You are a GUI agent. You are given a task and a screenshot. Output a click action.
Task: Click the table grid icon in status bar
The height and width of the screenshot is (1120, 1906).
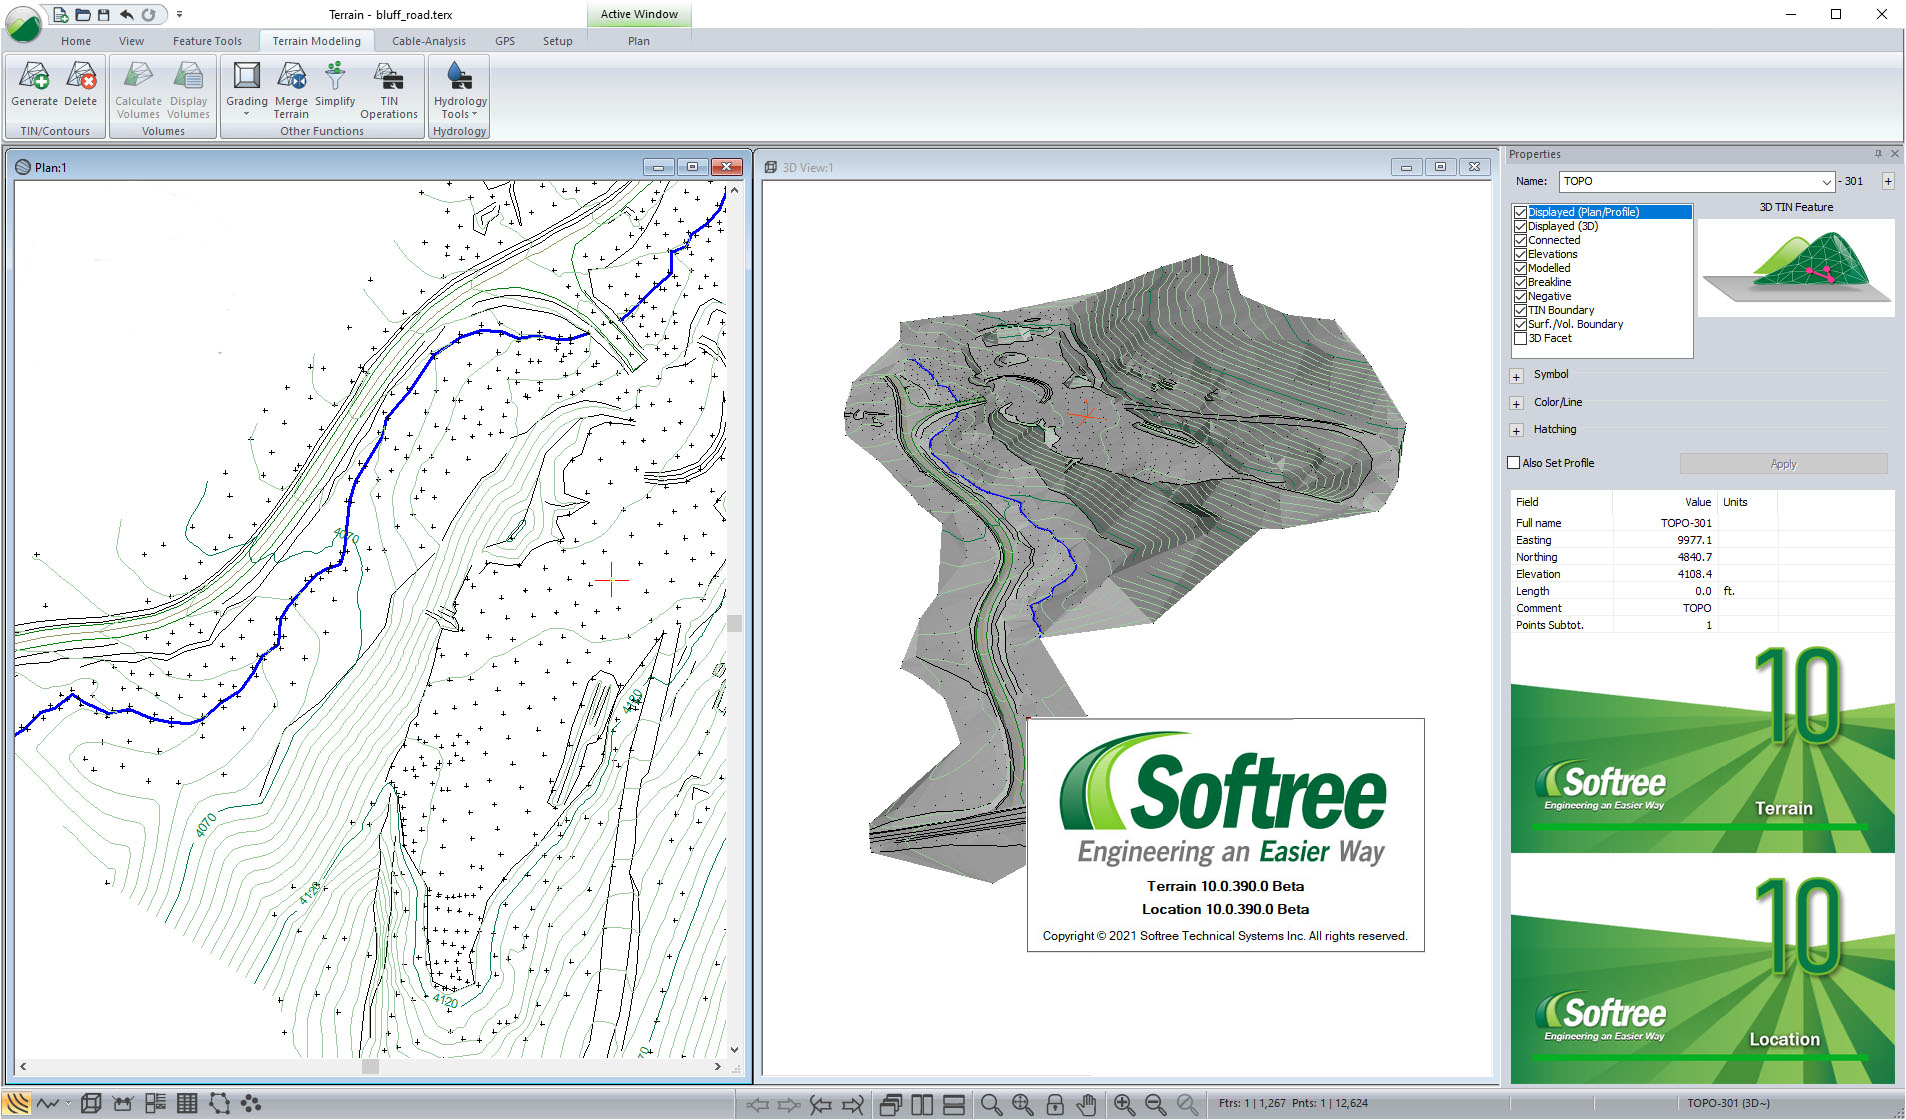(x=187, y=1104)
